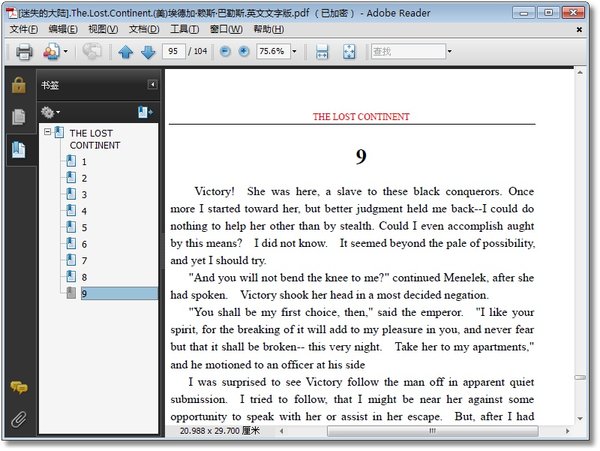Click the horizontal scrollbar thumb
Screen dimensions: 600x451
coord(432,431)
